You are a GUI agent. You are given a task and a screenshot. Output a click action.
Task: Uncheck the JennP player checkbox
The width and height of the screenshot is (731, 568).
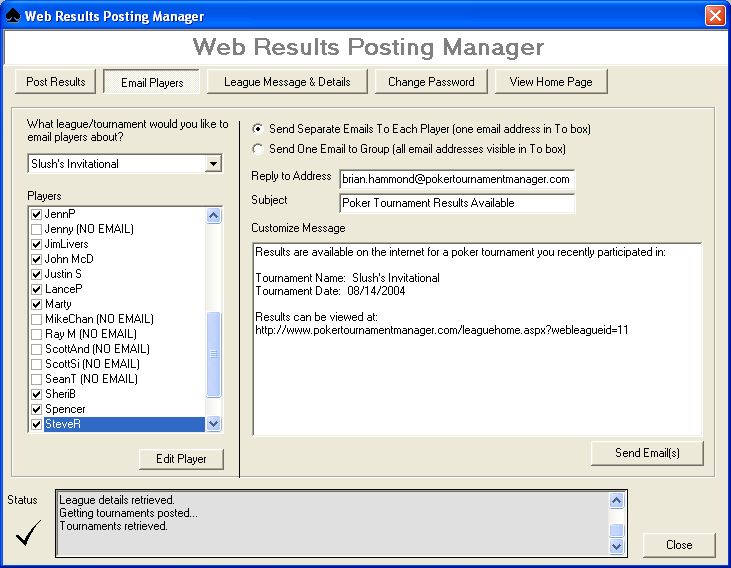point(36,214)
